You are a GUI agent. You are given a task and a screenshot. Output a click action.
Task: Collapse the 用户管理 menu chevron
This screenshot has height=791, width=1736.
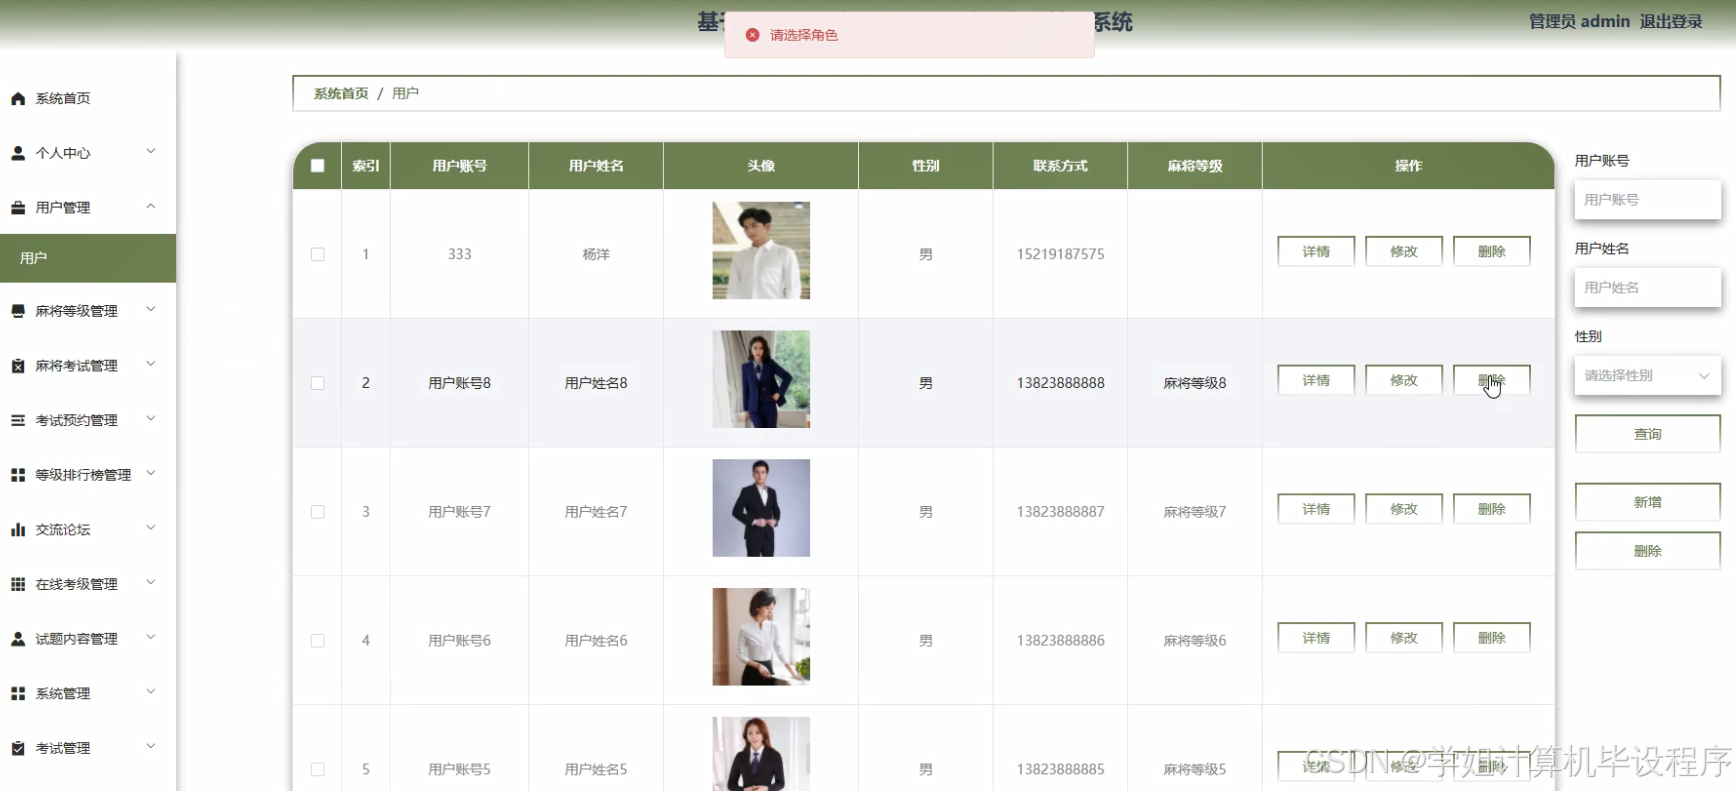tap(151, 206)
